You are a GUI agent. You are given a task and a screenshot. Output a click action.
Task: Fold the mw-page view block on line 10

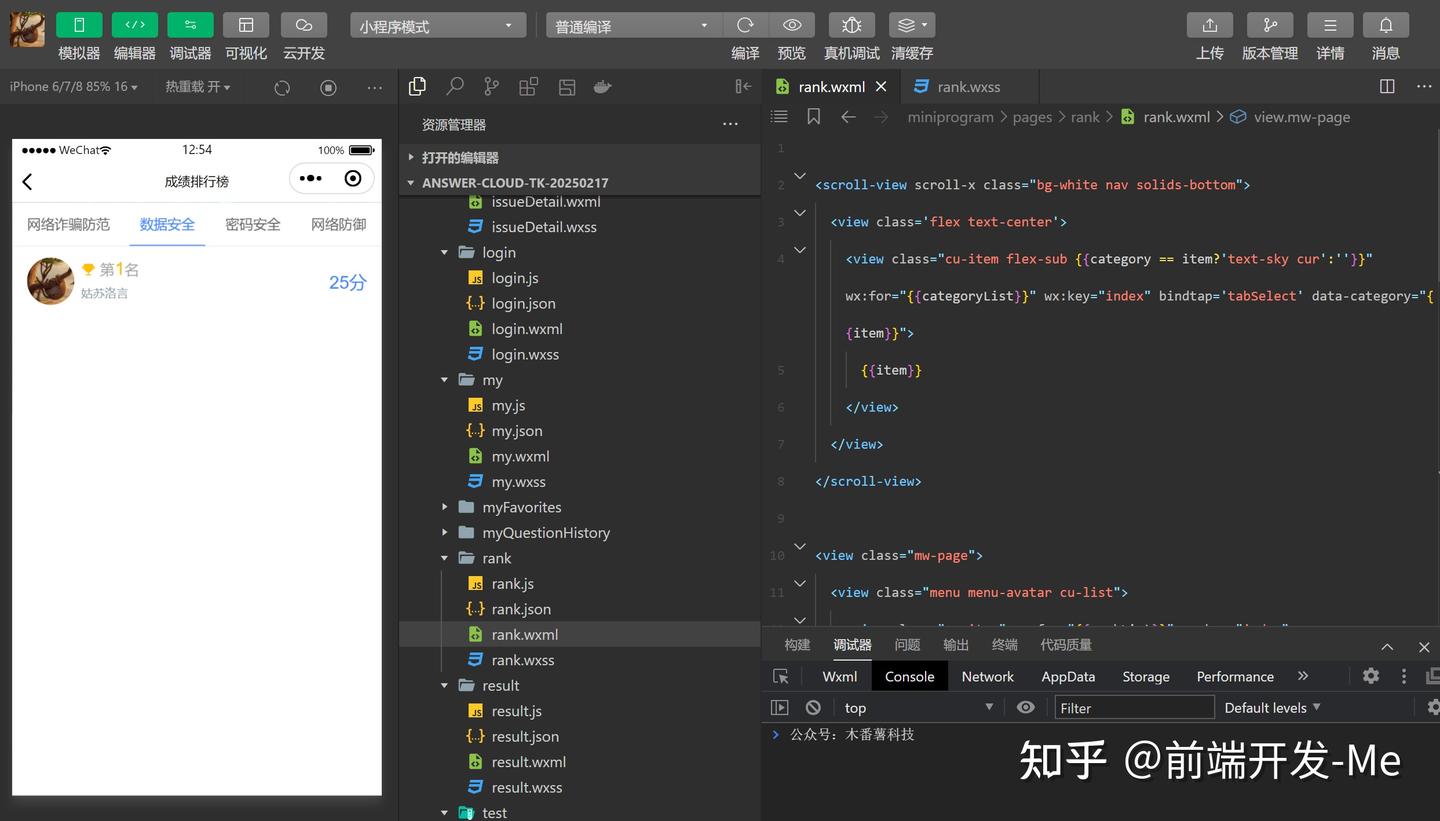800,547
